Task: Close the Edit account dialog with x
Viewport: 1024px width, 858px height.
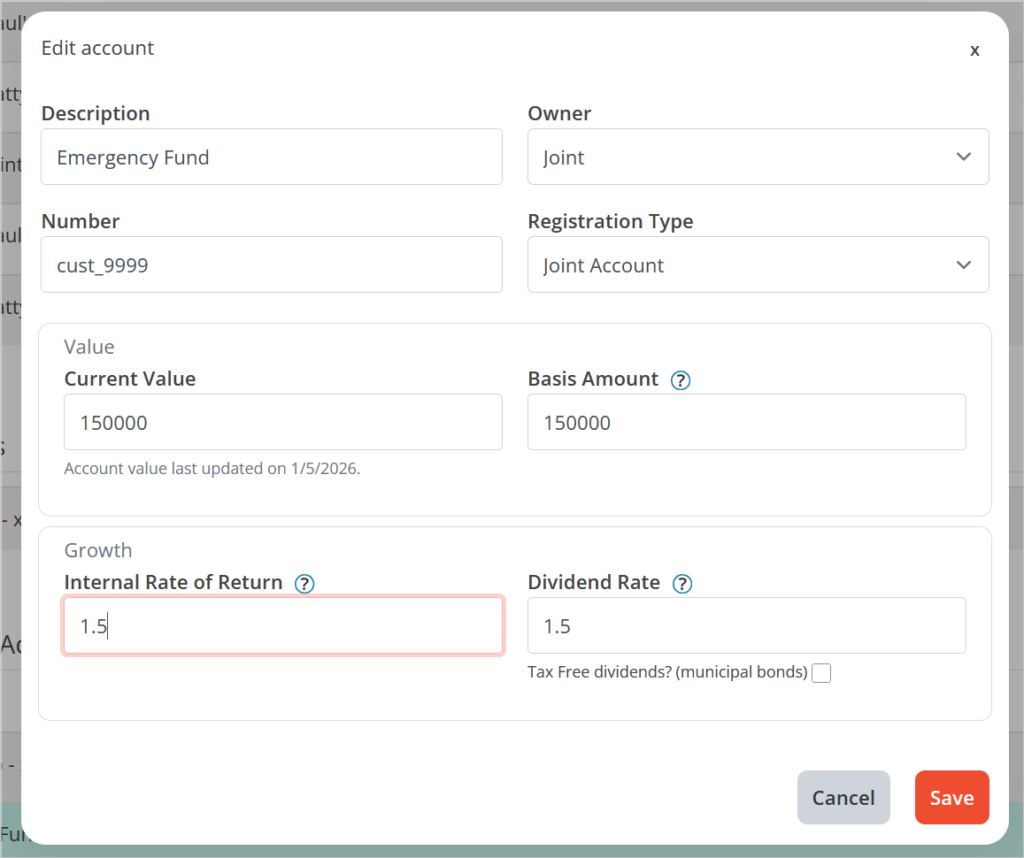Action: [x=974, y=50]
